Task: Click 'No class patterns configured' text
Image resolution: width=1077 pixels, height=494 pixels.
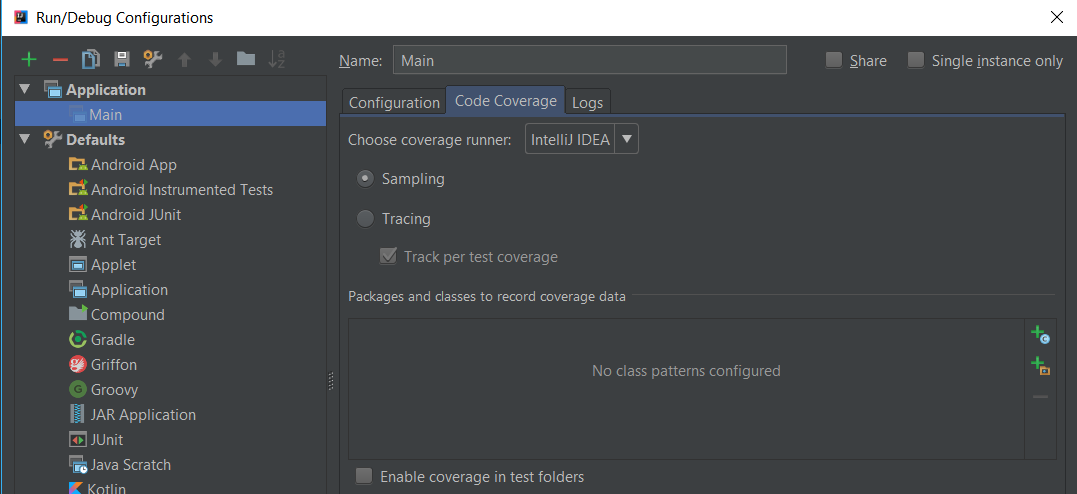Action: pos(686,371)
